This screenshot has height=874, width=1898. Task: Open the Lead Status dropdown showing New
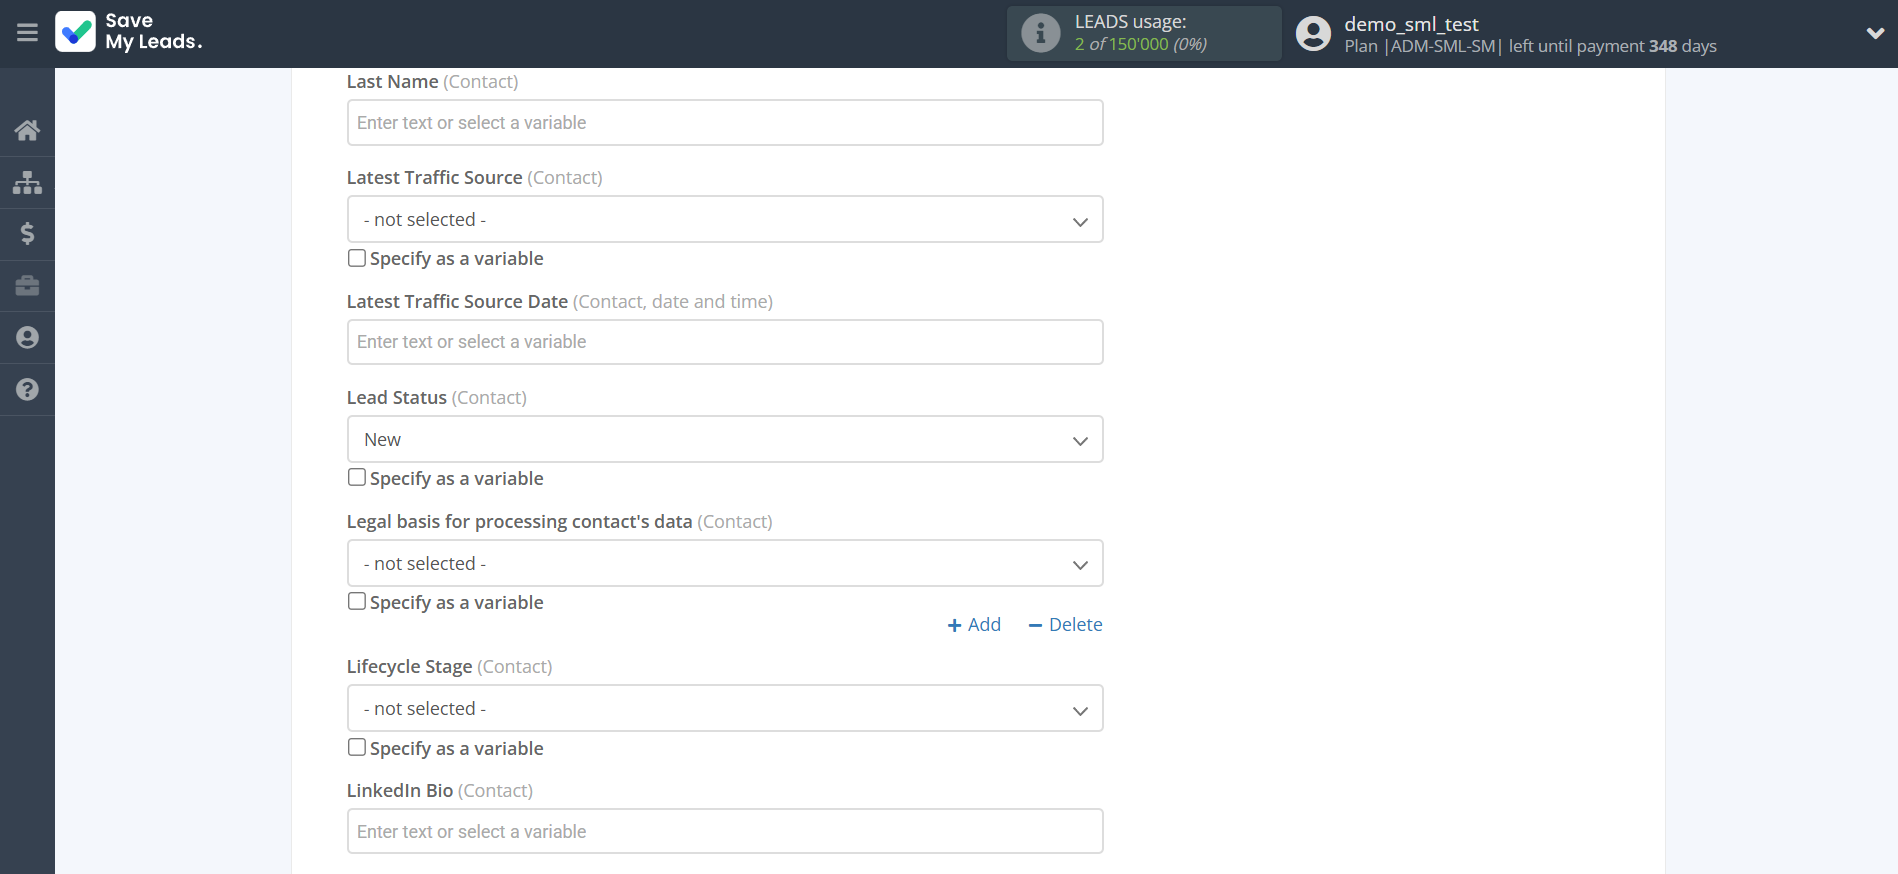pyautogui.click(x=724, y=440)
